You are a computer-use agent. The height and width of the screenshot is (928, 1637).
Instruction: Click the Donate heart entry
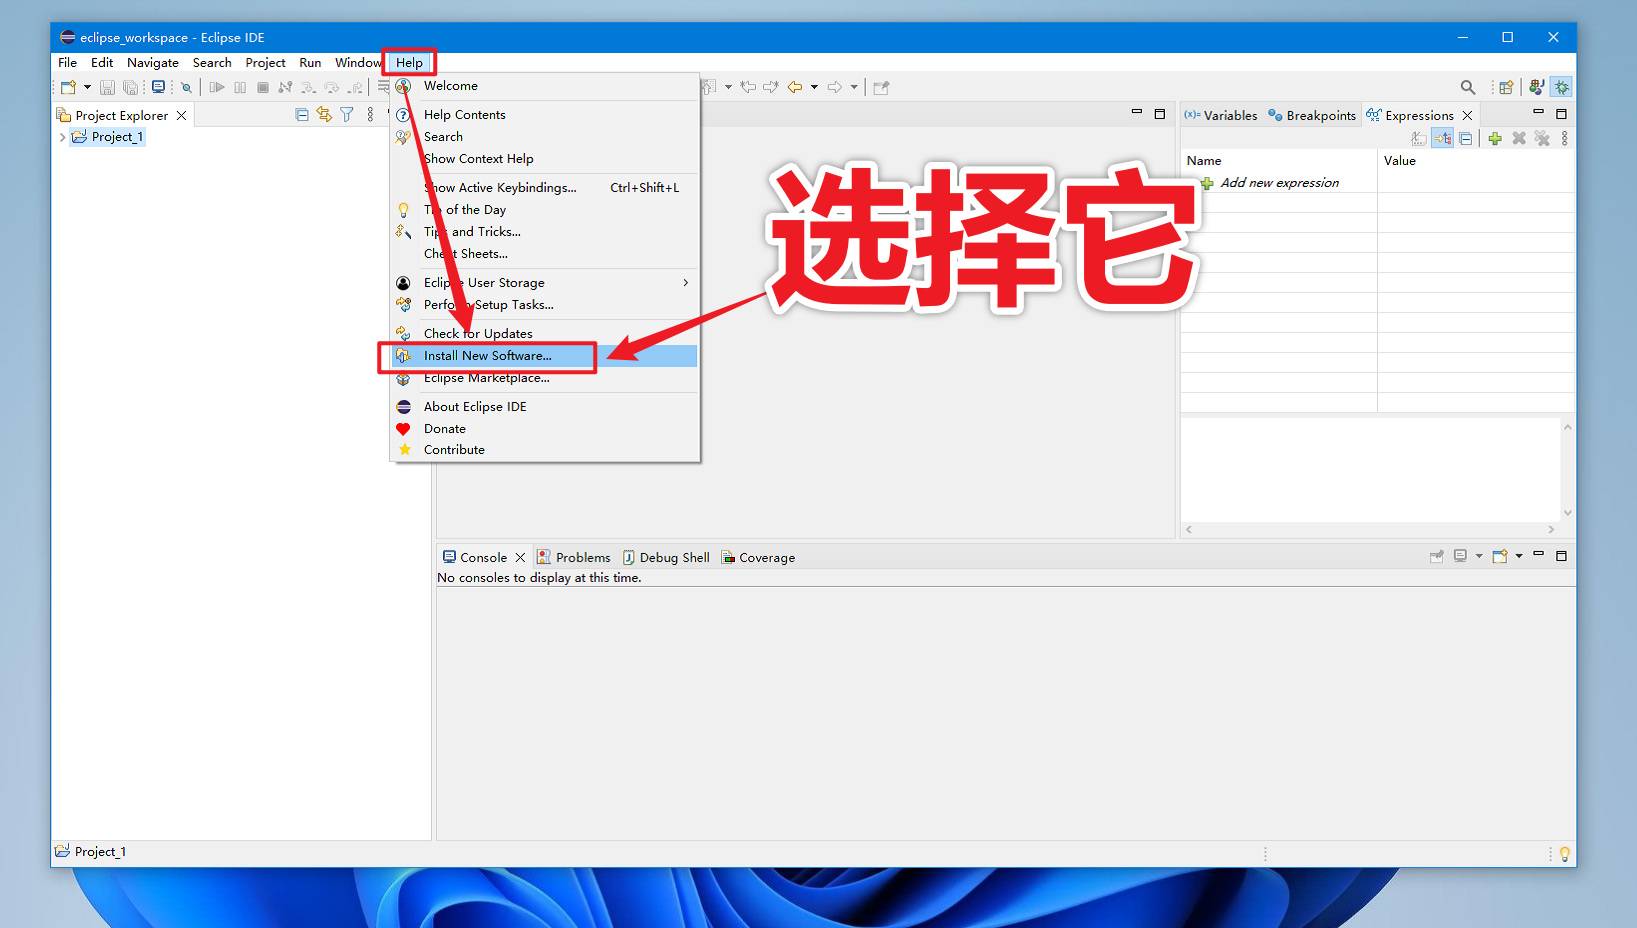(544, 429)
